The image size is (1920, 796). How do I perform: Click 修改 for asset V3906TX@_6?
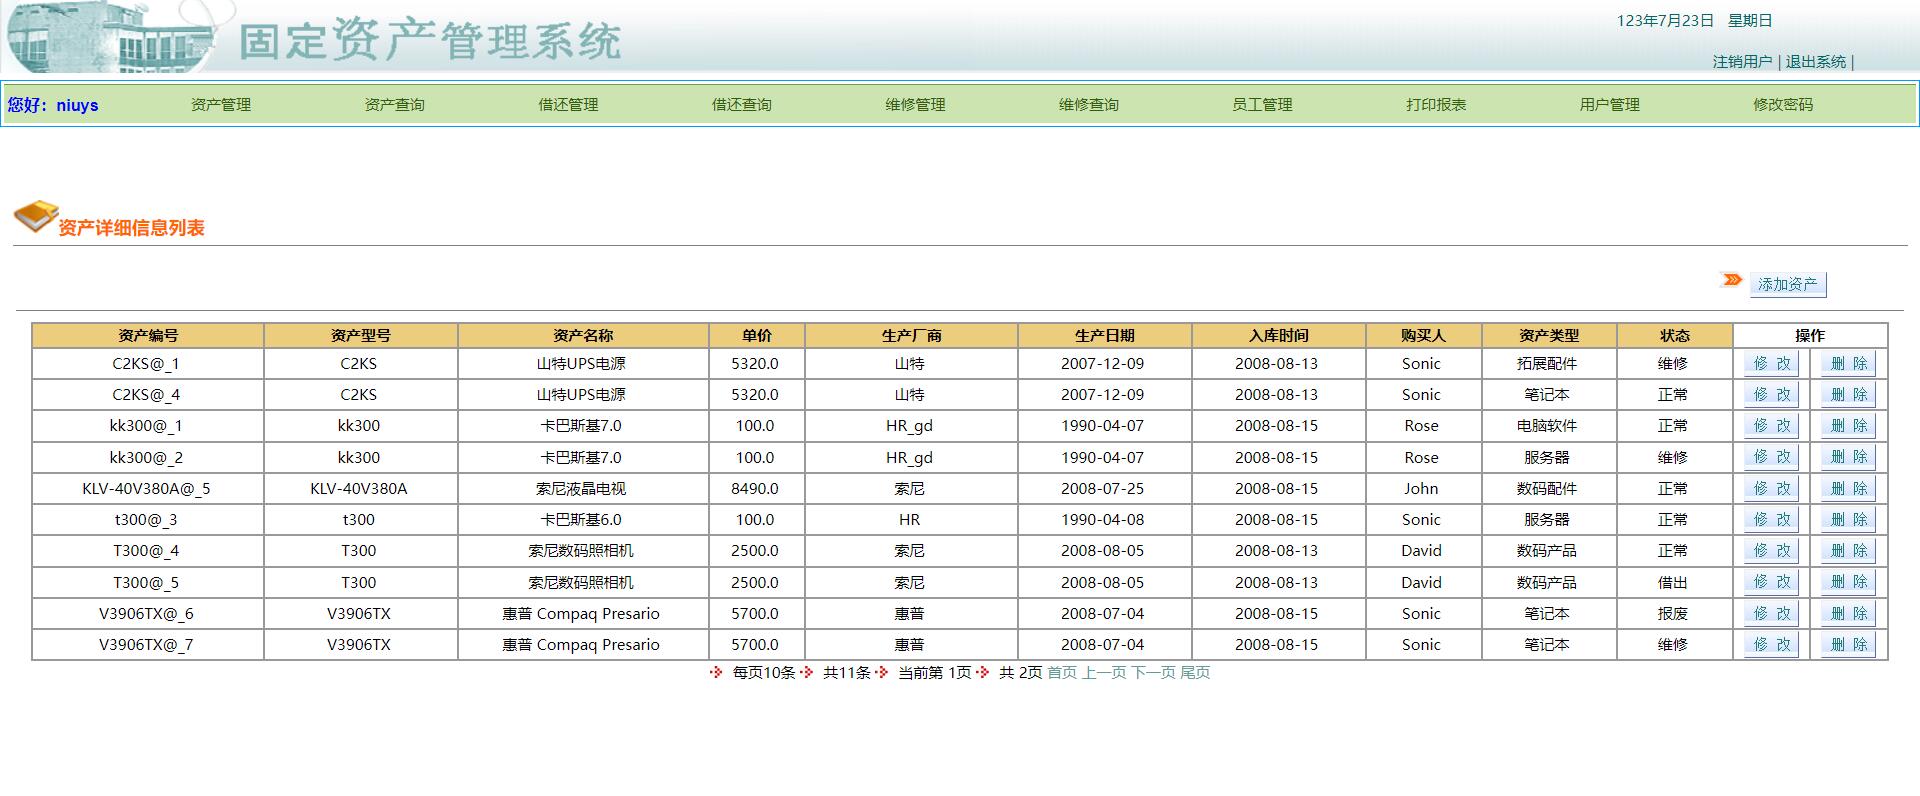tap(1771, 614)
